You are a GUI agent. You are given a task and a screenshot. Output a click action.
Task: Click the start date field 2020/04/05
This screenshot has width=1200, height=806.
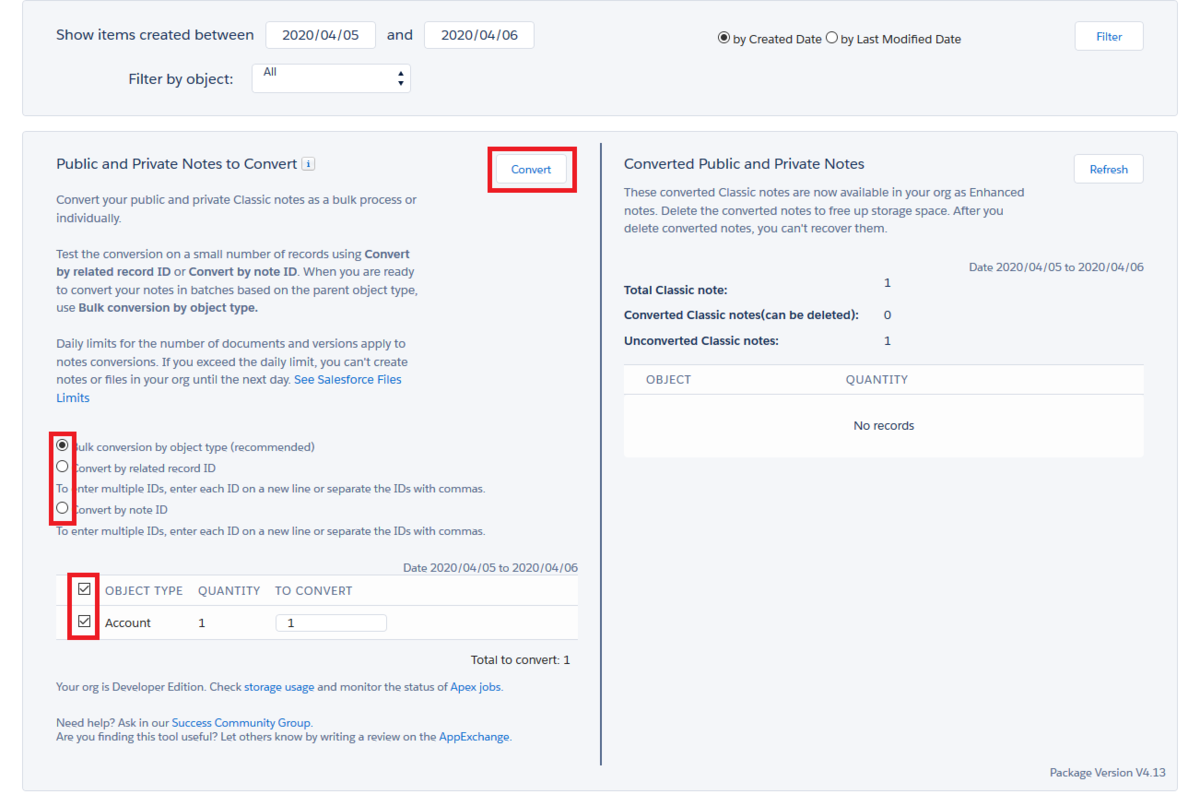[320, 35]
